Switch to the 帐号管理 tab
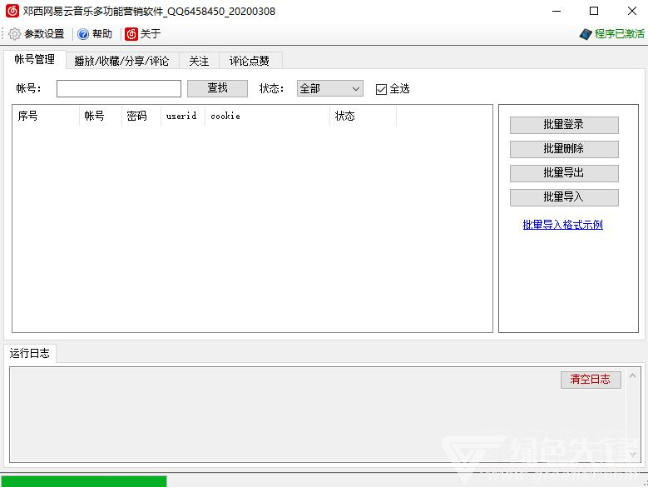The width and height of the screenshot is (649, 489). click(x=35, y=60)
